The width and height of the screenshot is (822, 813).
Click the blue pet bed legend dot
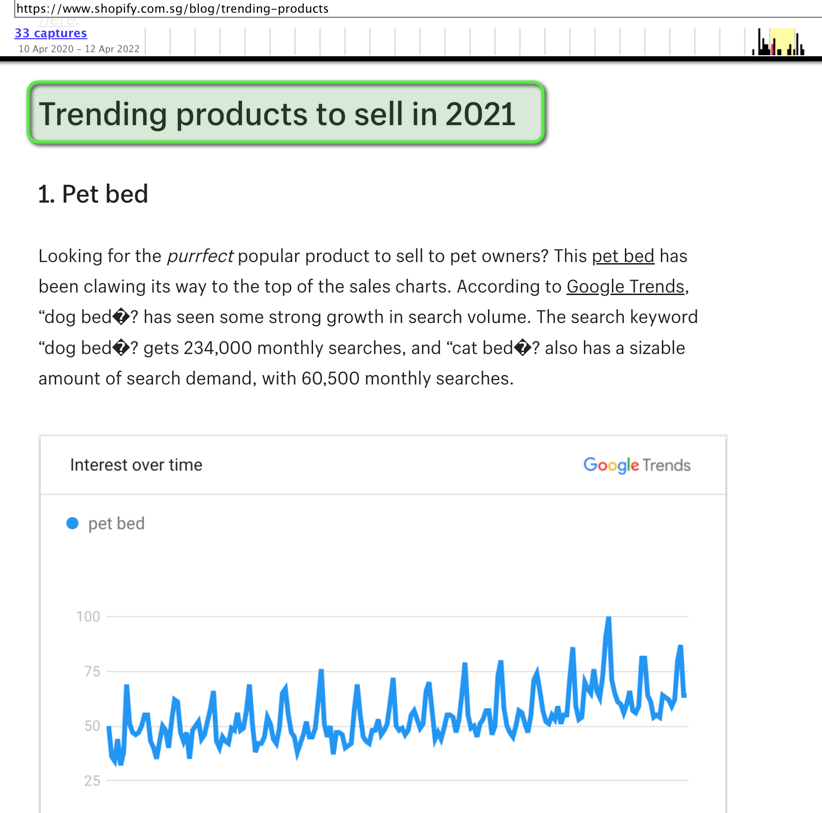tap(72, 523)
